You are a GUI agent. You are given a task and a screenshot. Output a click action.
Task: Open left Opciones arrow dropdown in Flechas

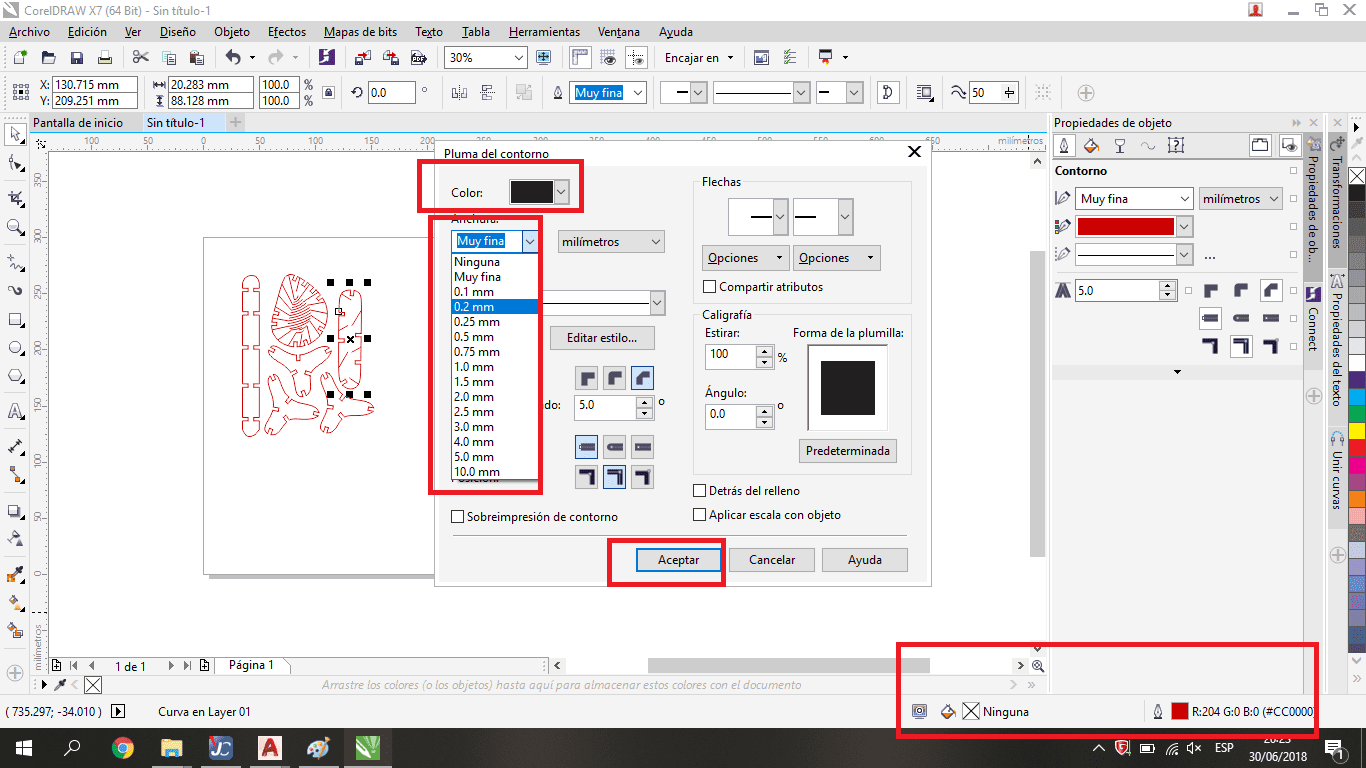[745, 258]
